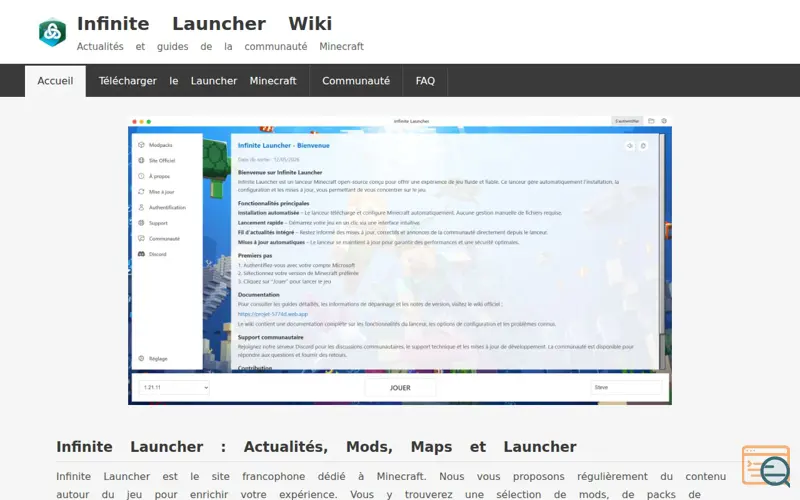Click the copy icon in news panel
Screen dimensions: 800x500
tap(643, 146)
